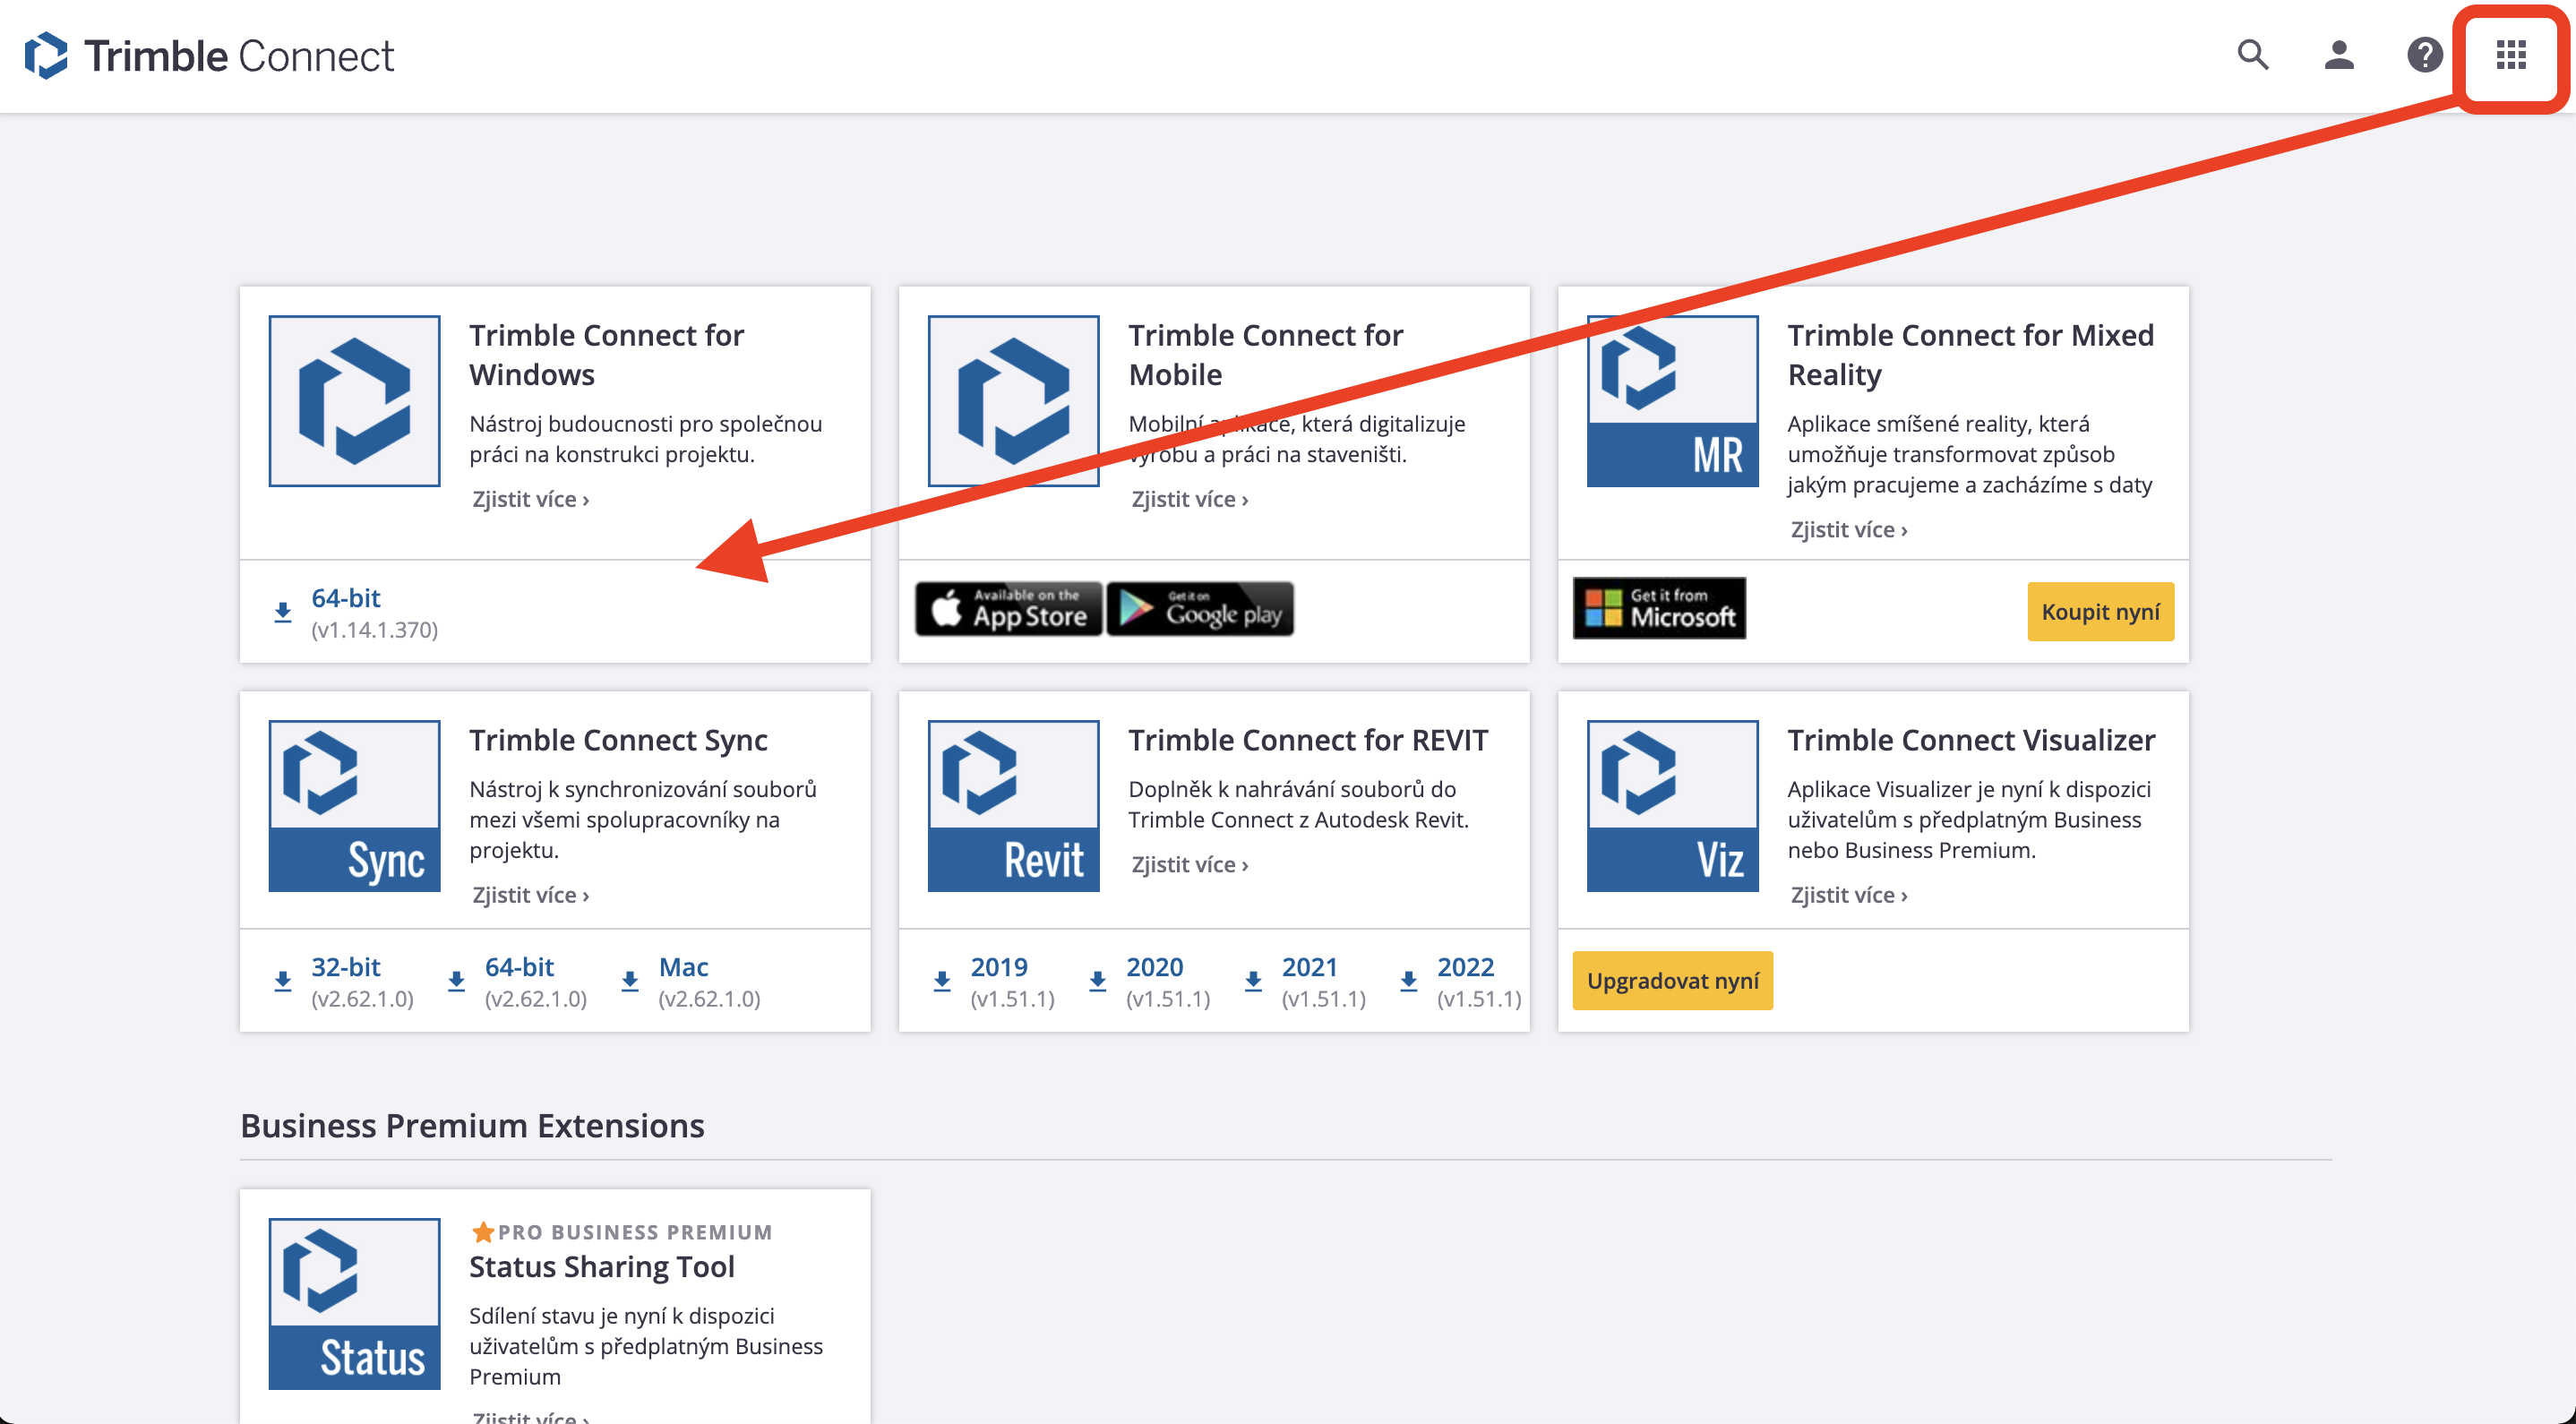
Task: Click the Revit product icon
Action: coord(1013,806)
